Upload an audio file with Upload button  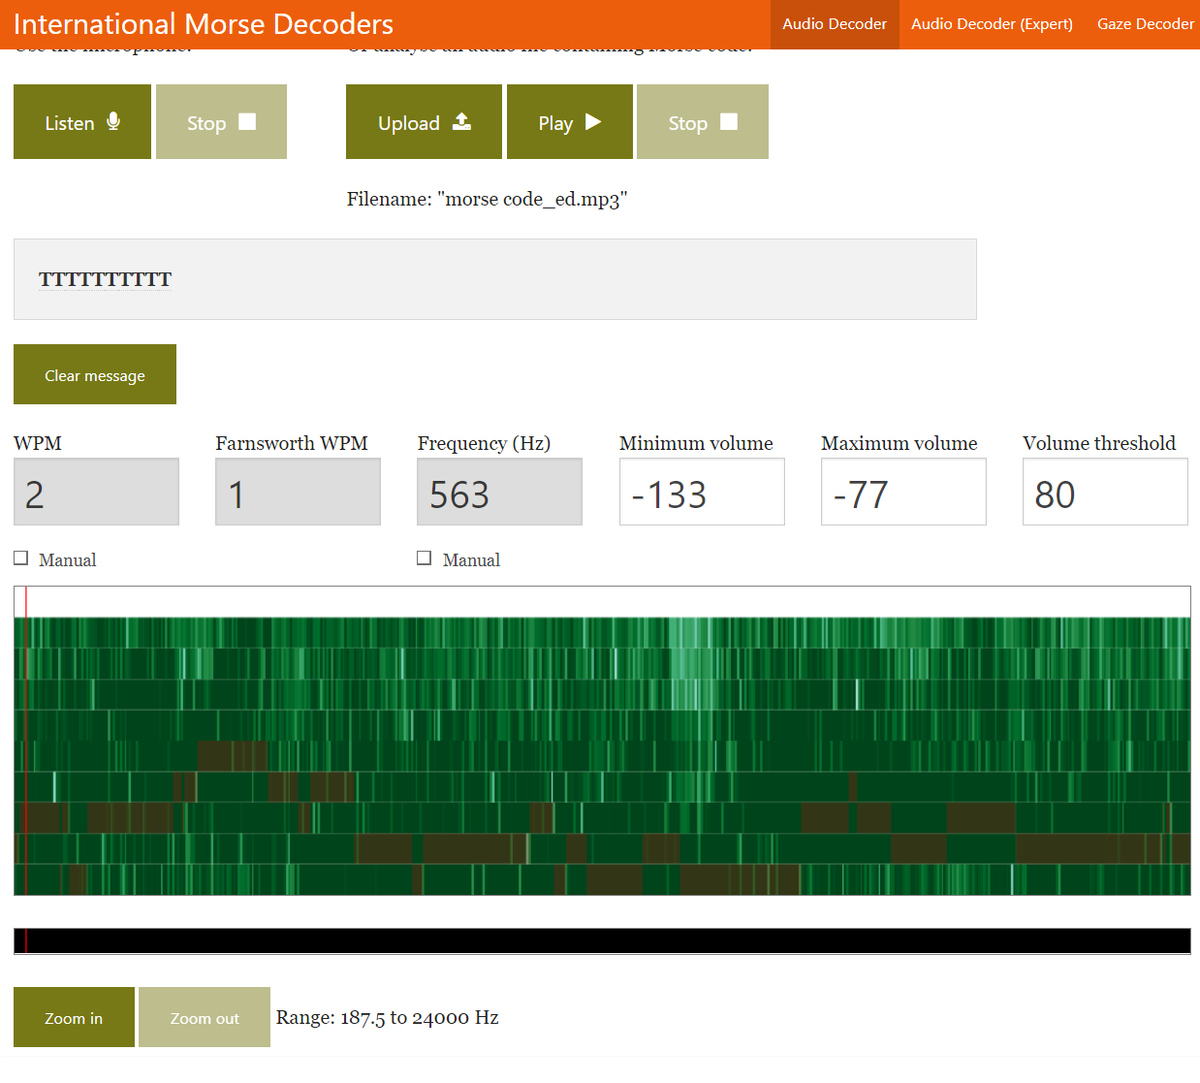pos(424,122)
